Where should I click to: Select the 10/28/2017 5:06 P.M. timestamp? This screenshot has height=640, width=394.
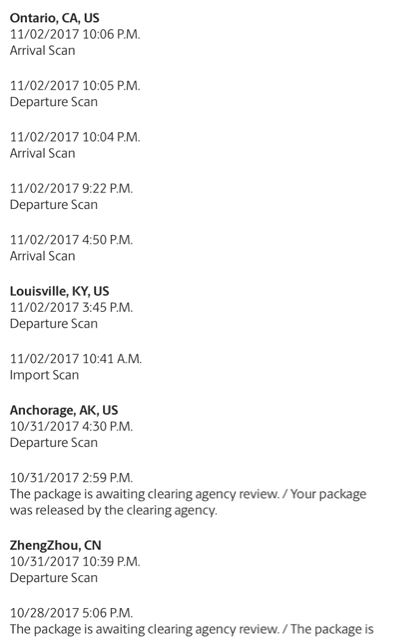(71, 613)
